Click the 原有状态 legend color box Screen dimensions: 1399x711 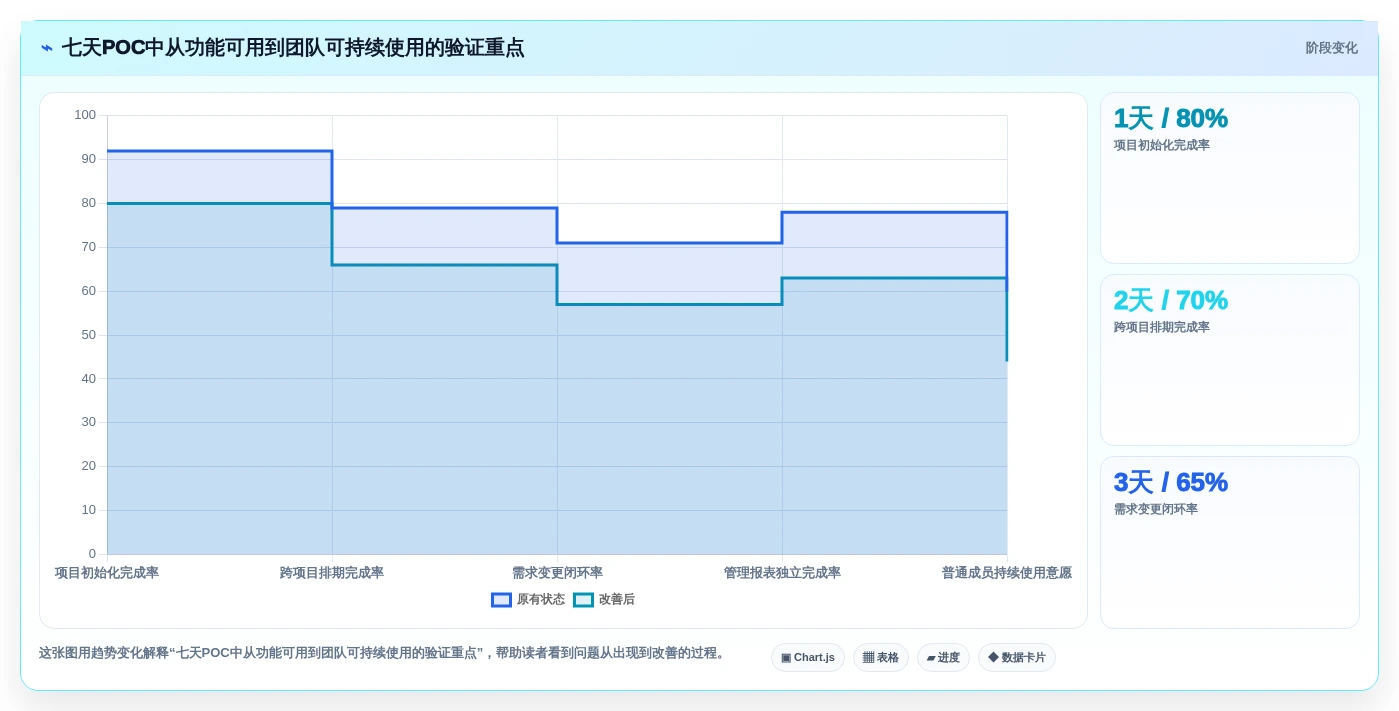pos(501,600)
